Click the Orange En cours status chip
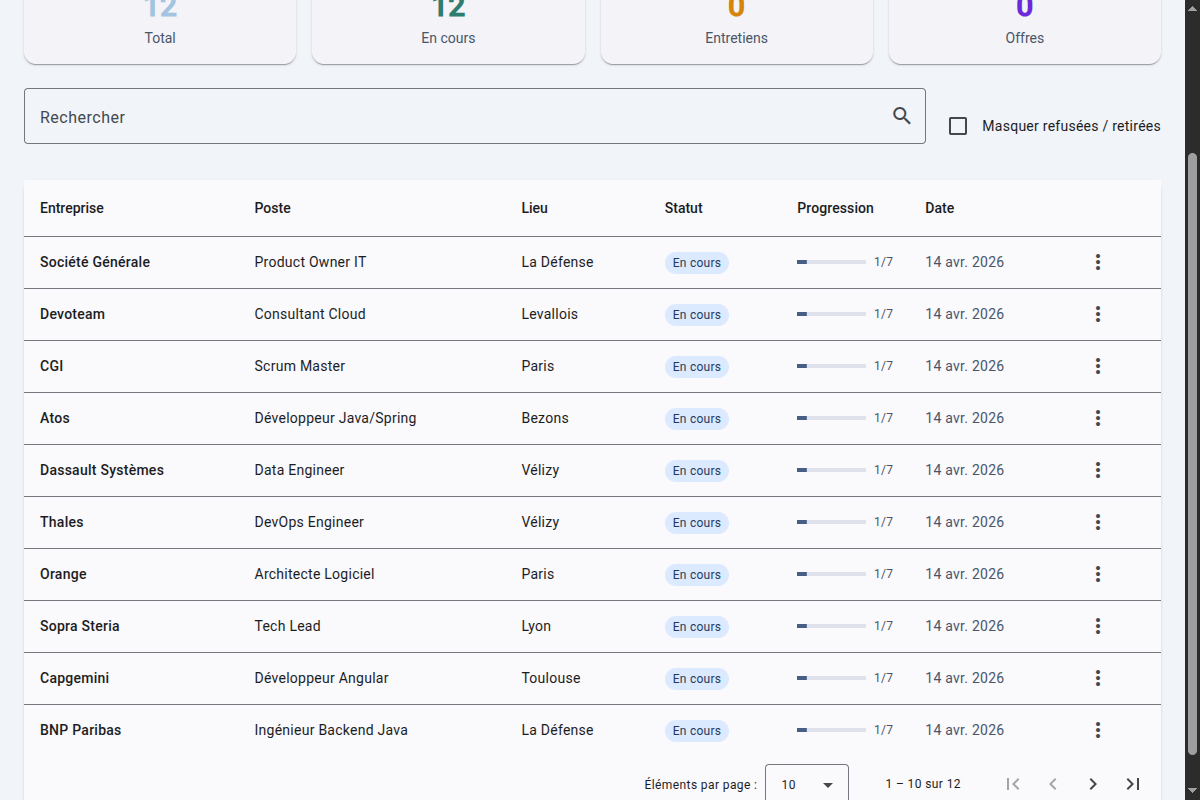The width and height of the screenshot is (1200, 800). click(x=696, y=574)
